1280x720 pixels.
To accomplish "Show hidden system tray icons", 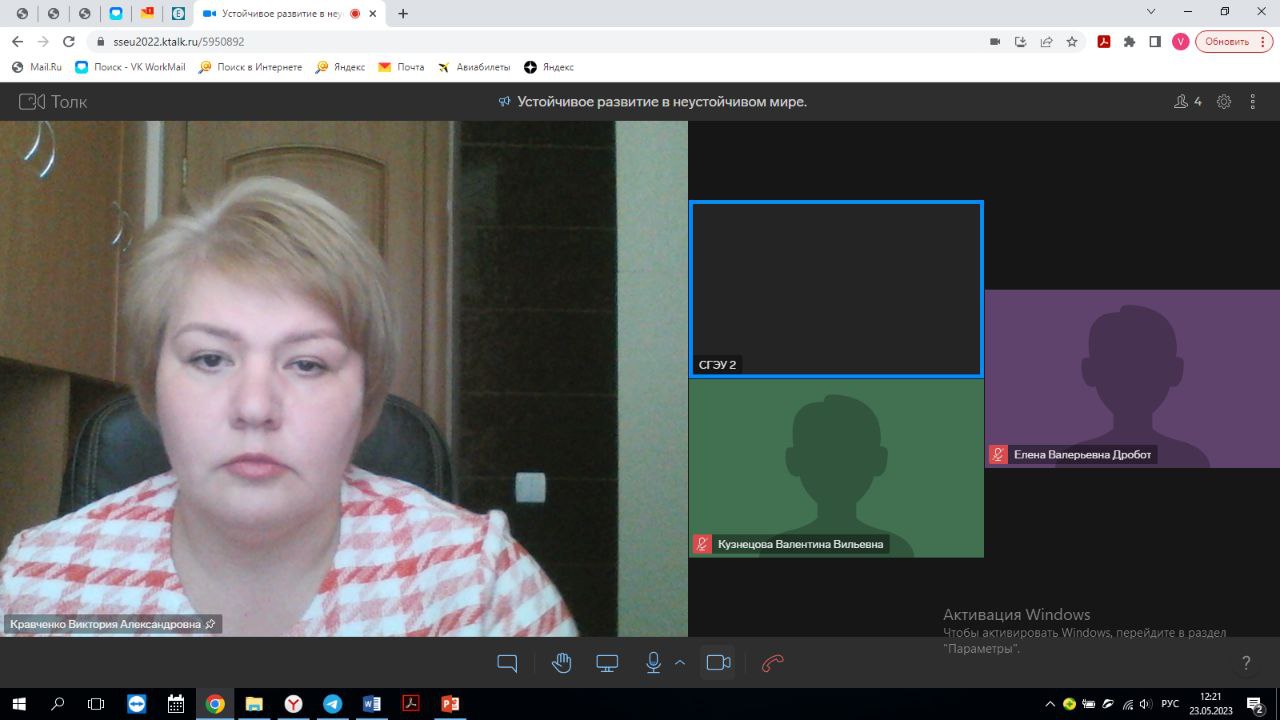I will point(1050,704).
